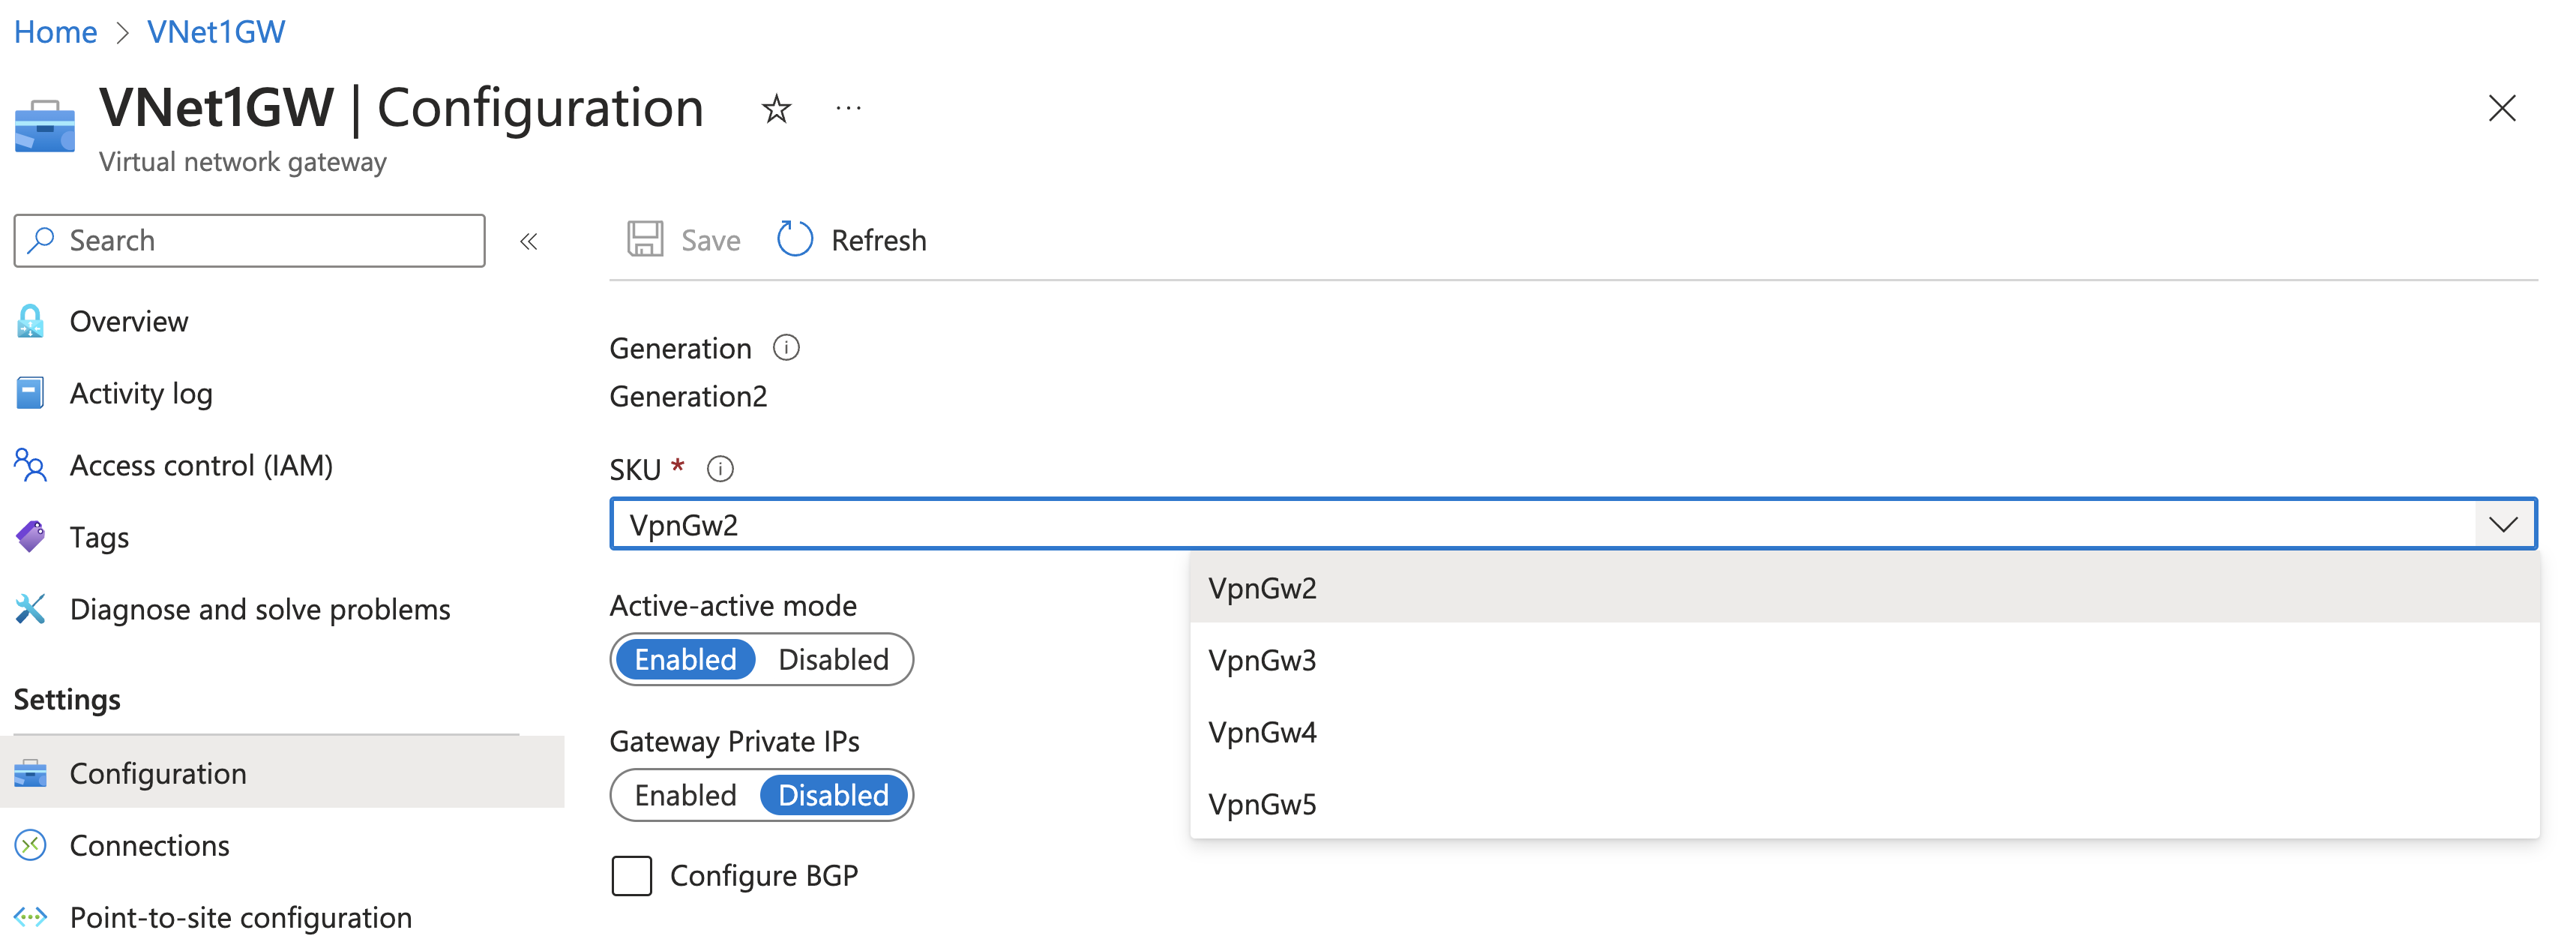Set Active-active mode to Disabled
The height and width of the screenshot is (945, 2576).
[x=832, y=660]
